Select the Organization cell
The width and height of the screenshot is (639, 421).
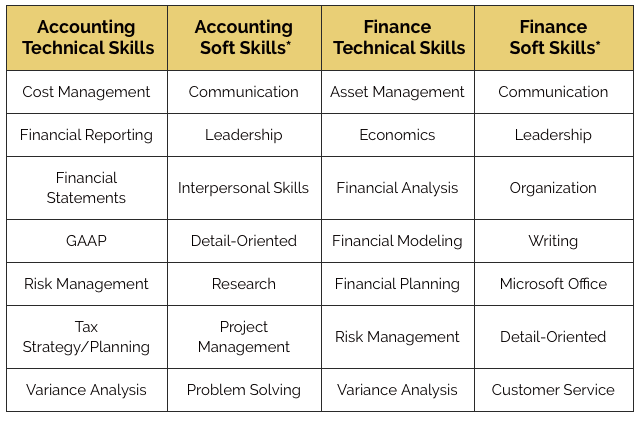coord(554,188)
